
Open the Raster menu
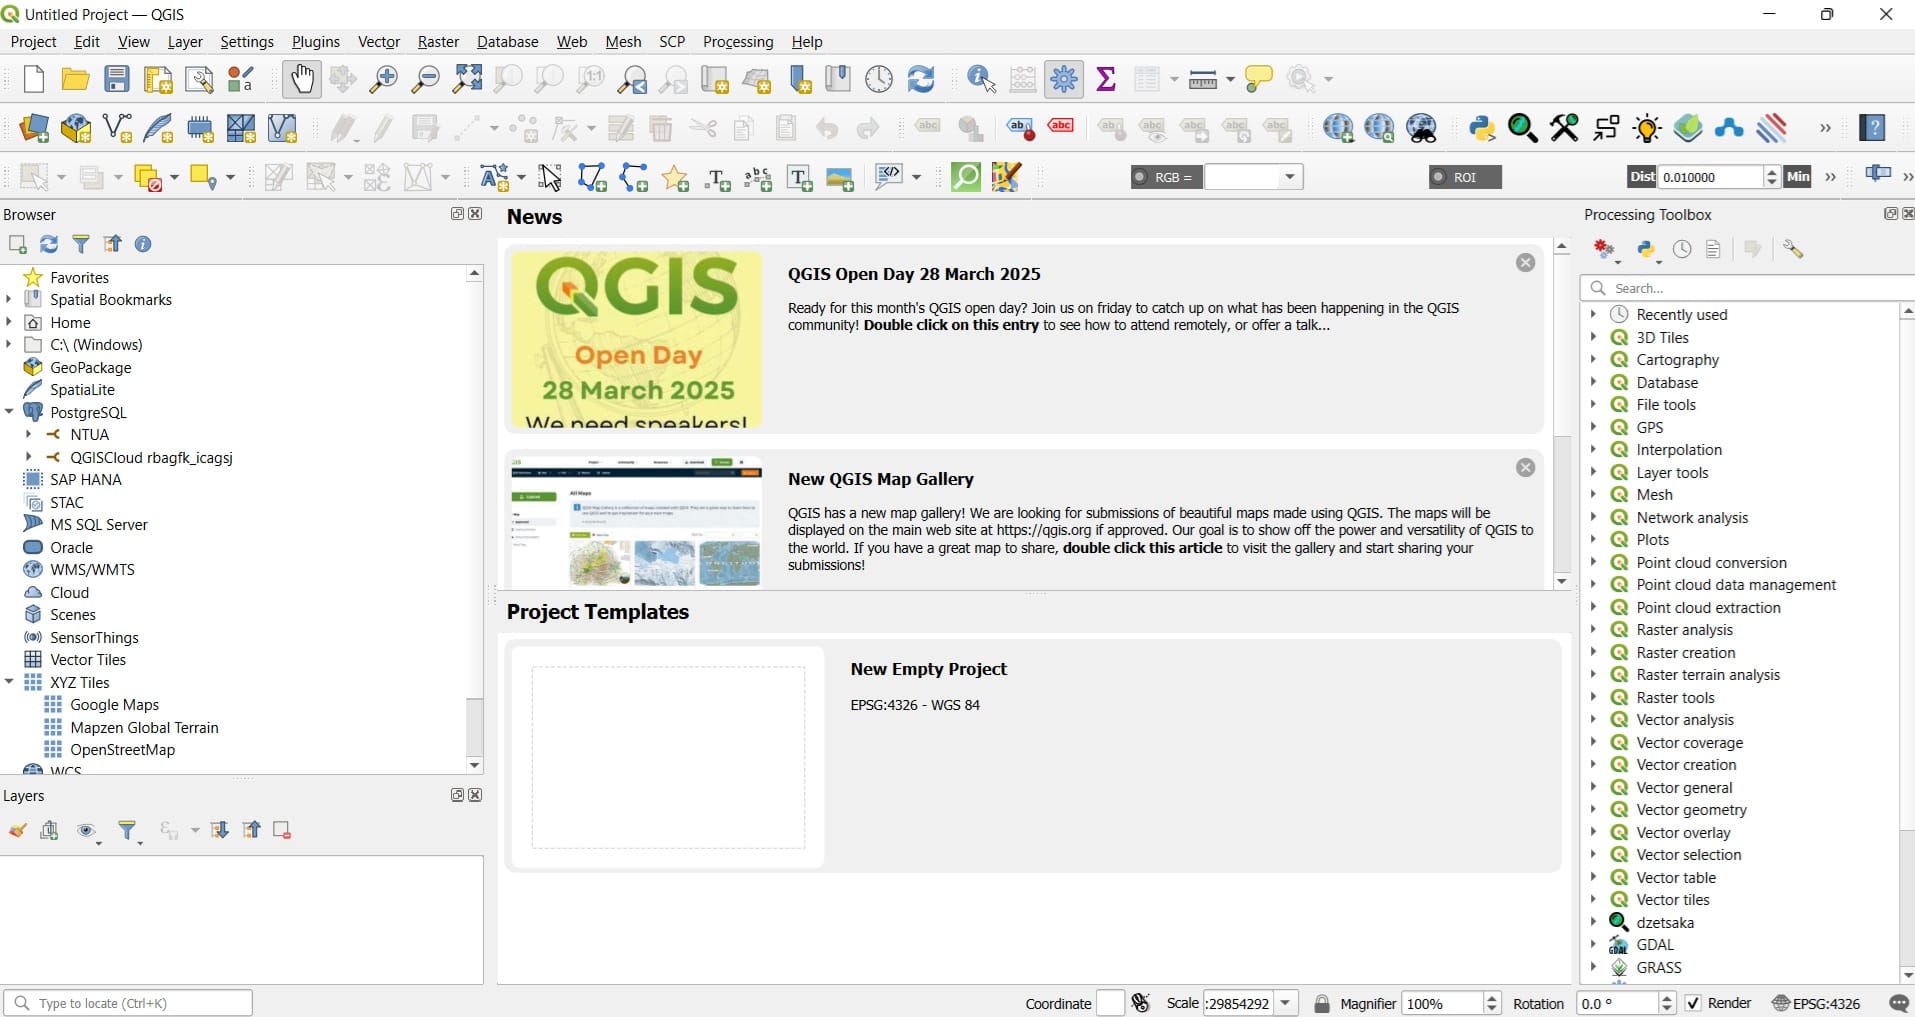coord(438,42)
